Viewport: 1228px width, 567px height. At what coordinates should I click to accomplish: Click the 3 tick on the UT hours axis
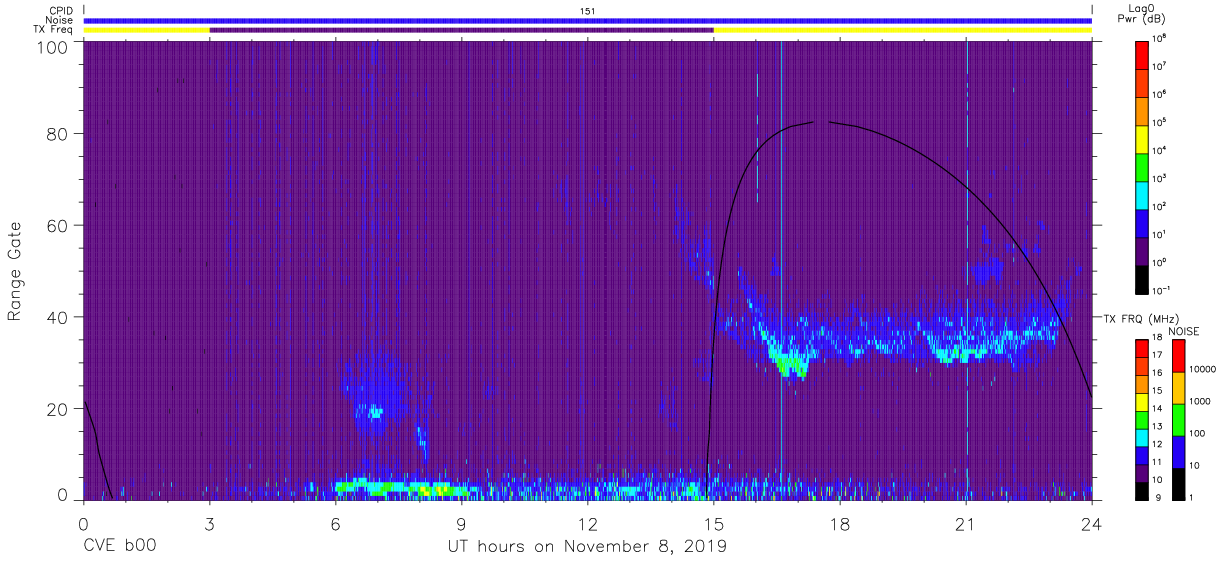click(210, 522)
